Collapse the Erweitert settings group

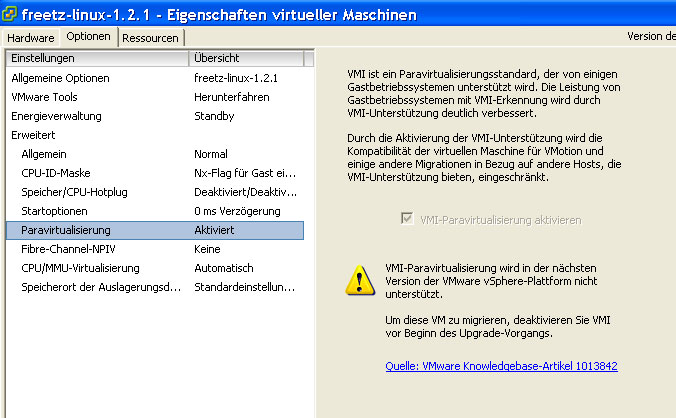32,135
